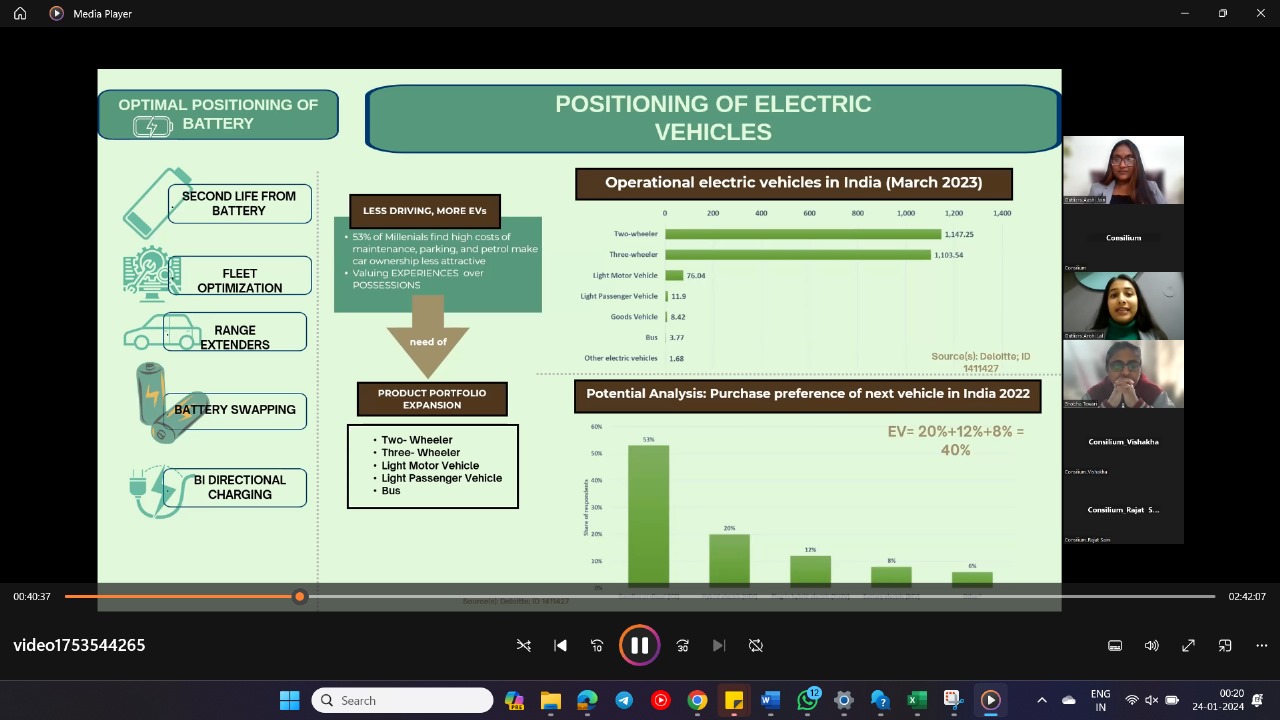Open the volume control
Viewport: 1280px width, 720px height.
(1151, 646)
